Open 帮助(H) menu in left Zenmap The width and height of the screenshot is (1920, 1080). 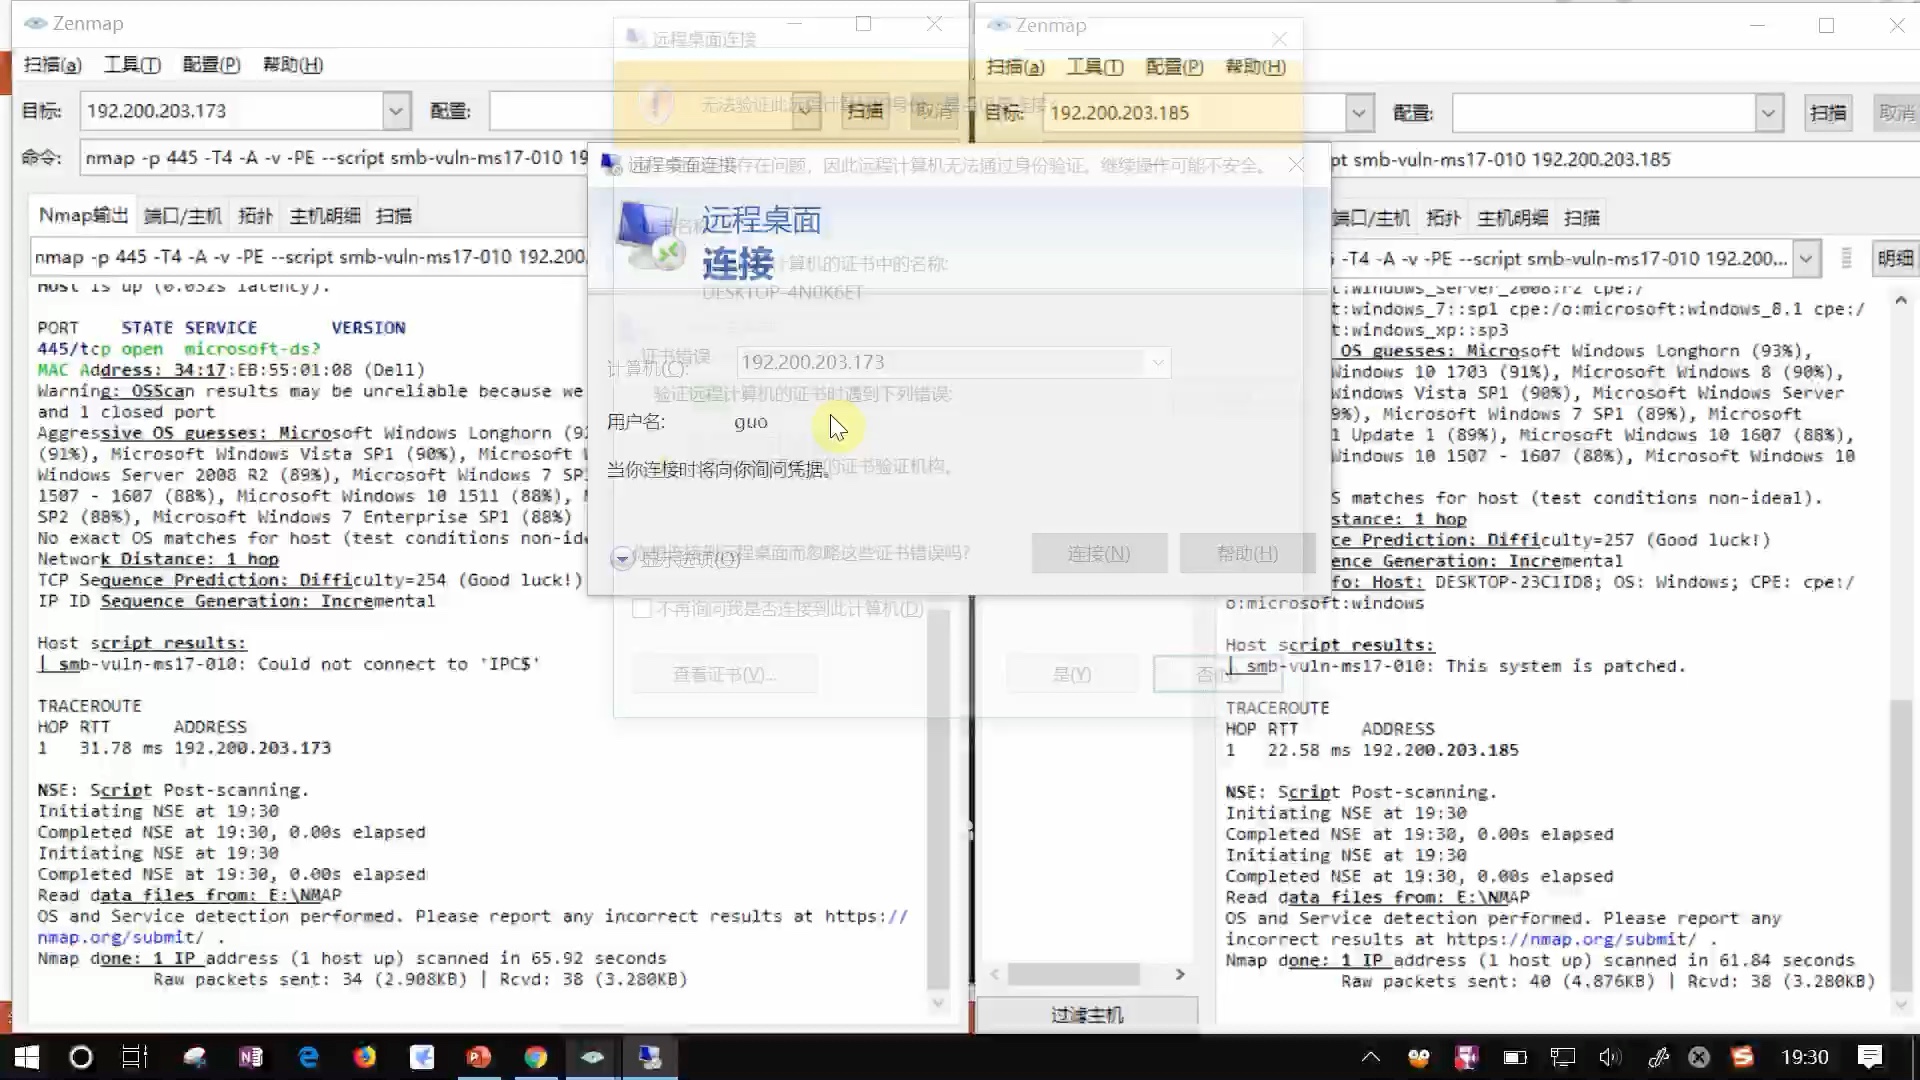pyautogui.click(x=292, y=65)
